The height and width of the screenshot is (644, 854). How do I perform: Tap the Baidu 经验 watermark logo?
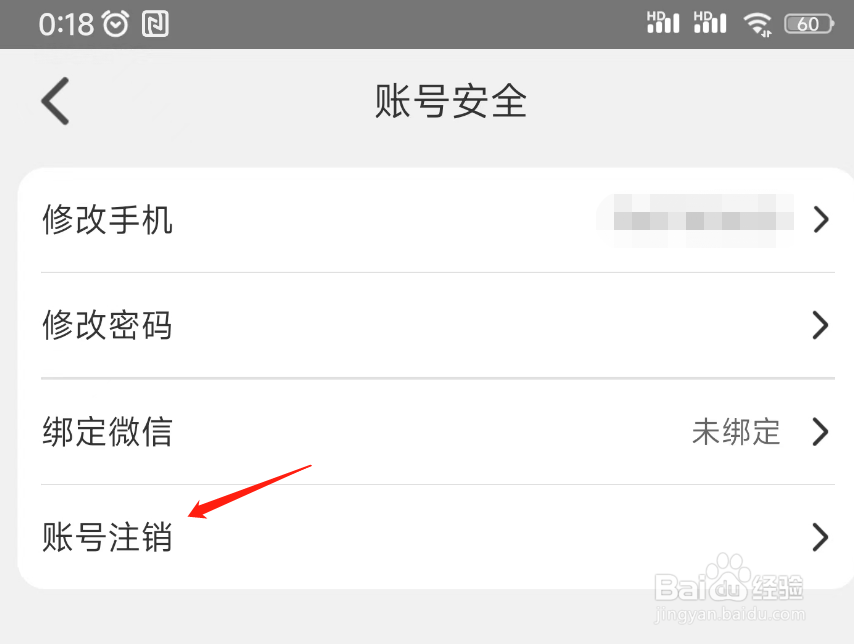click(729, 587)
